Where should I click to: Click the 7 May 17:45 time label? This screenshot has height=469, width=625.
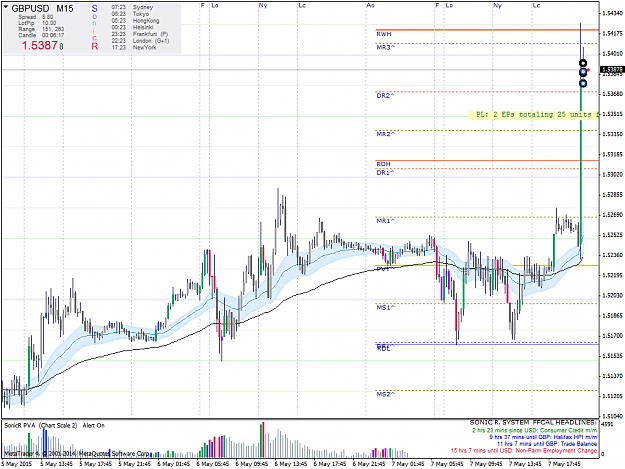[x=564, y=464]
